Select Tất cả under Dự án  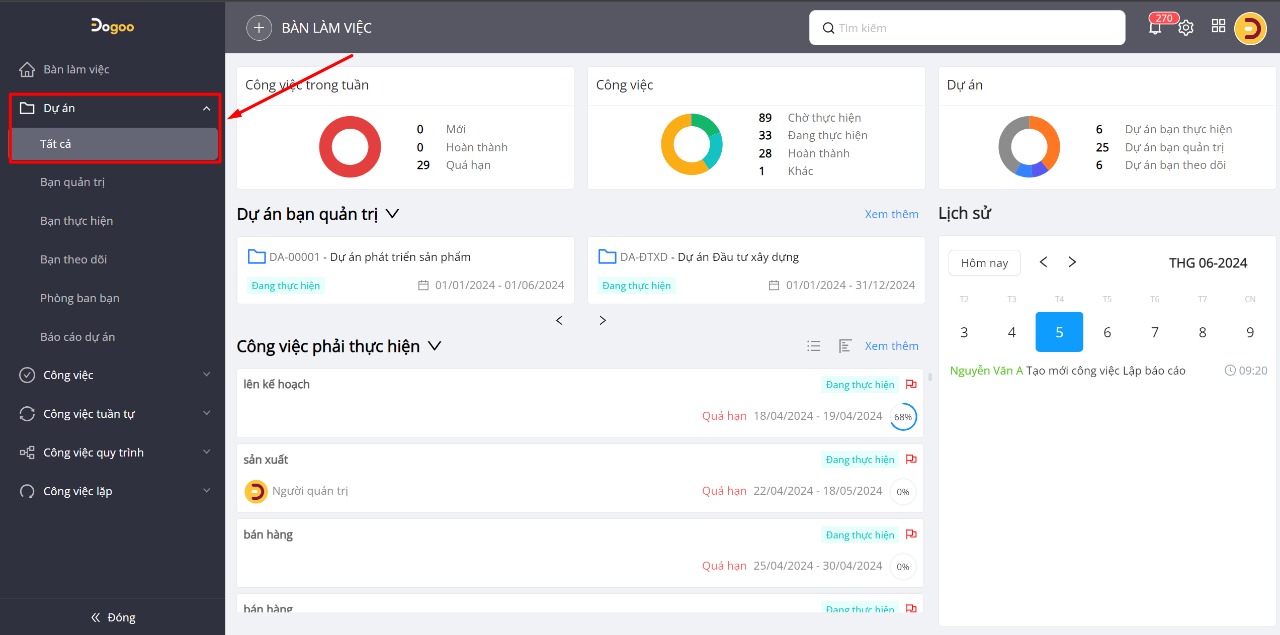113,144
